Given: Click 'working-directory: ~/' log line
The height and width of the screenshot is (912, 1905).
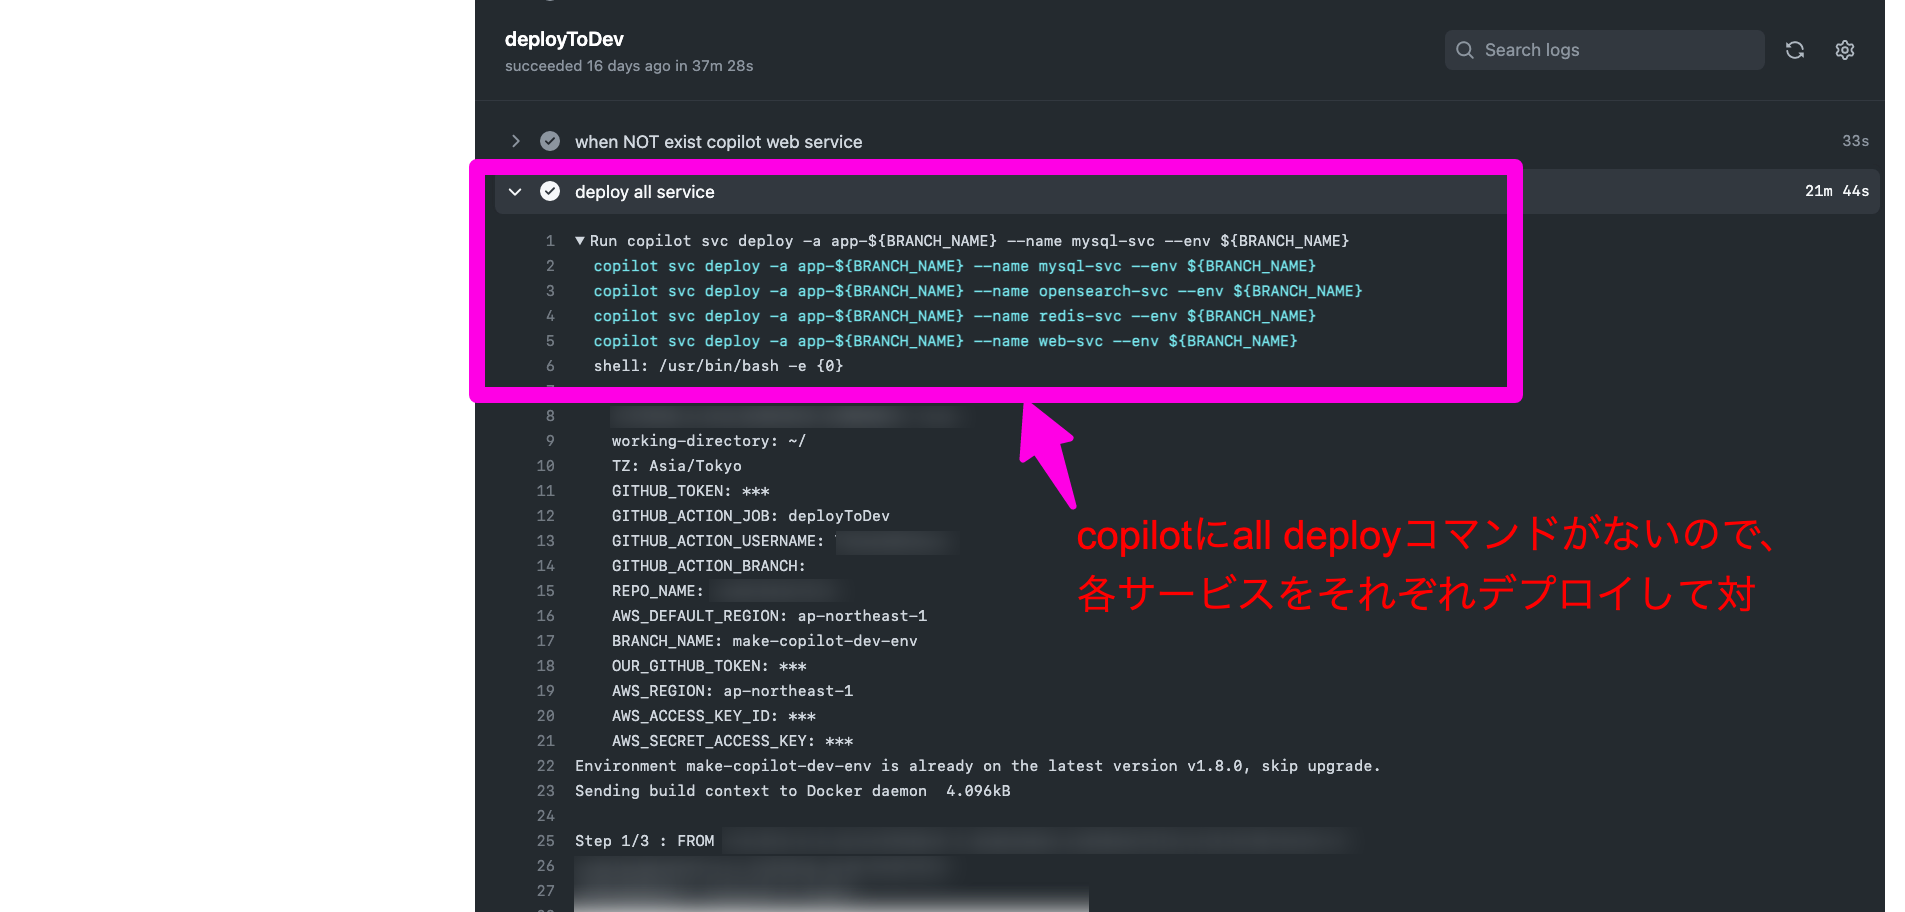Looking at the screenshot, I should (709, 441).
